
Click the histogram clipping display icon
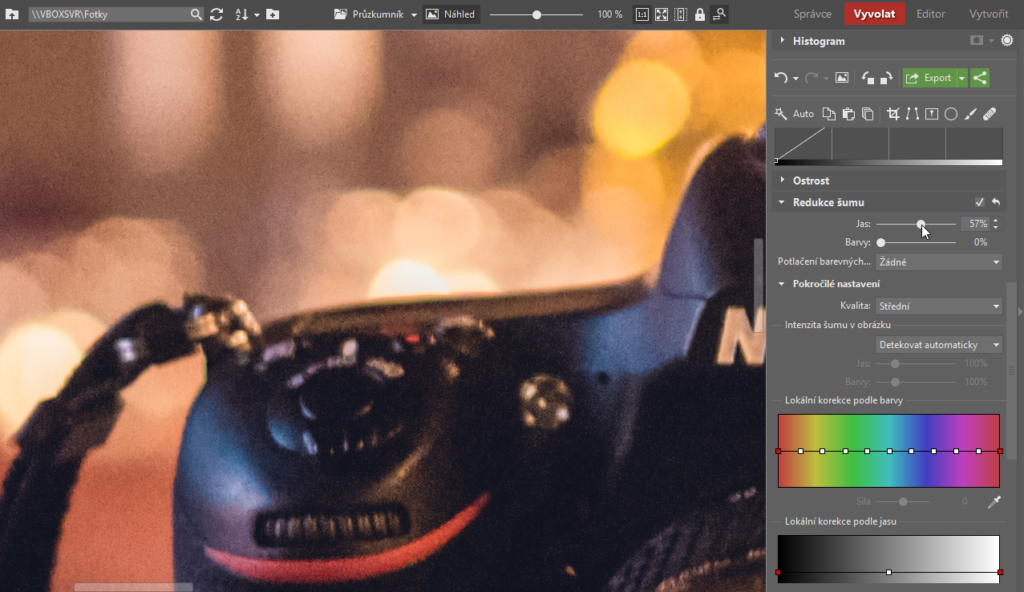click(976, 41)
